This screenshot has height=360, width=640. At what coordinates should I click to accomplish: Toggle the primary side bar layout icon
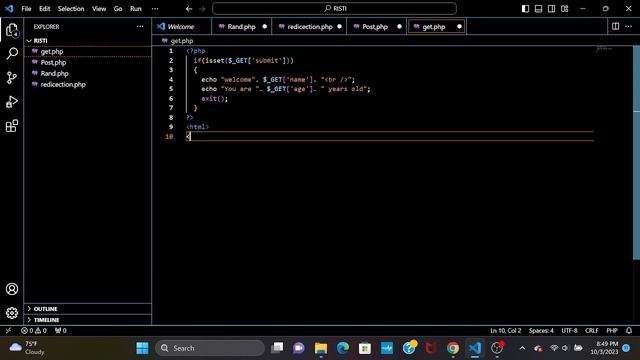tap(525, 9)
